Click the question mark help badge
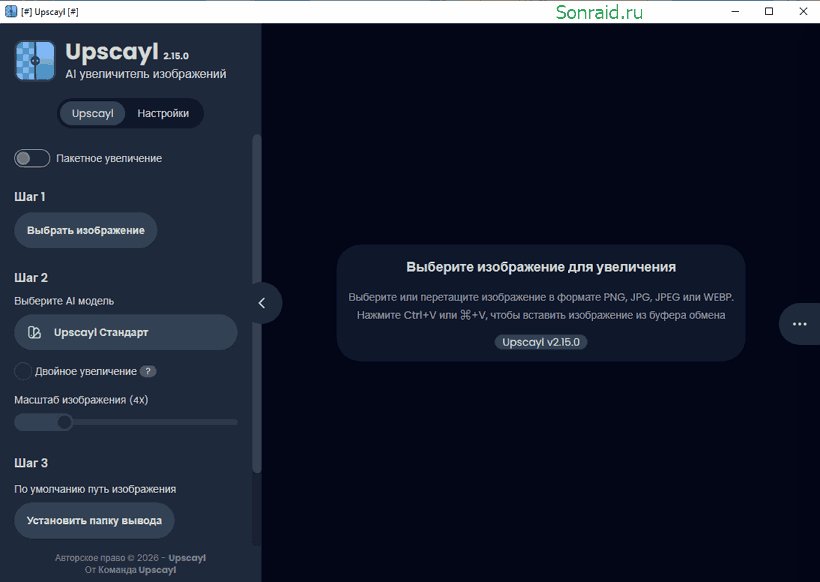Image resolution: width=820 pixels, height=582 pixels. click(x=148, y=371)
